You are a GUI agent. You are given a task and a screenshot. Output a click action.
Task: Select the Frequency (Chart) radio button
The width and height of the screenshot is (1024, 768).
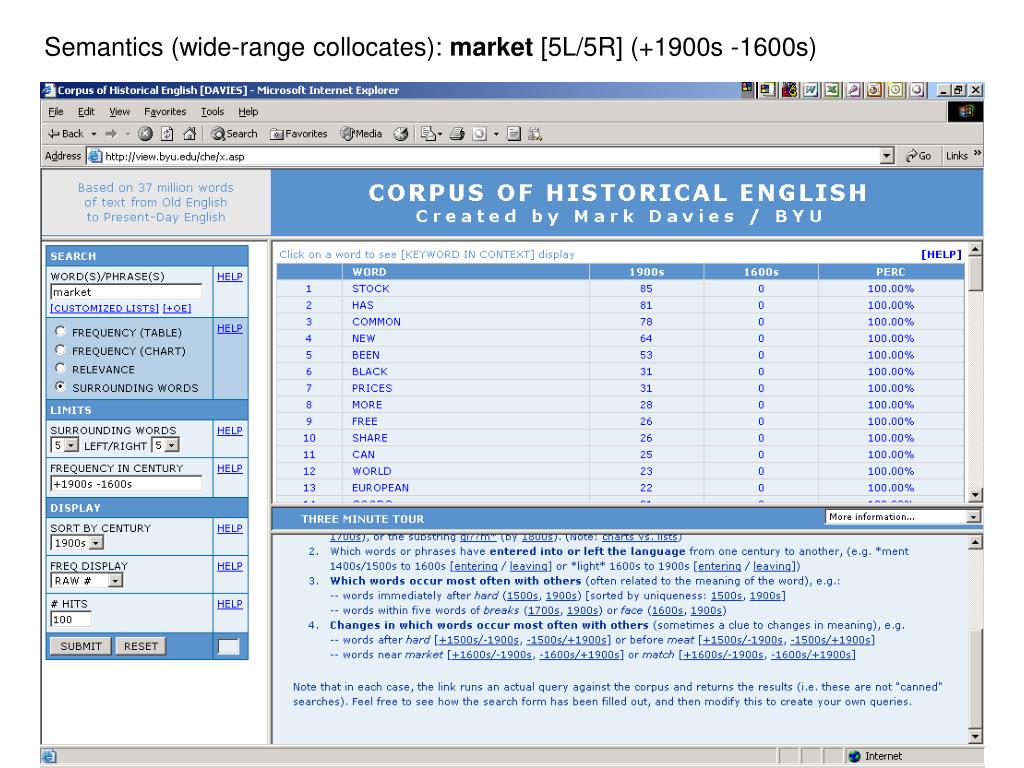tap(61, 349)
